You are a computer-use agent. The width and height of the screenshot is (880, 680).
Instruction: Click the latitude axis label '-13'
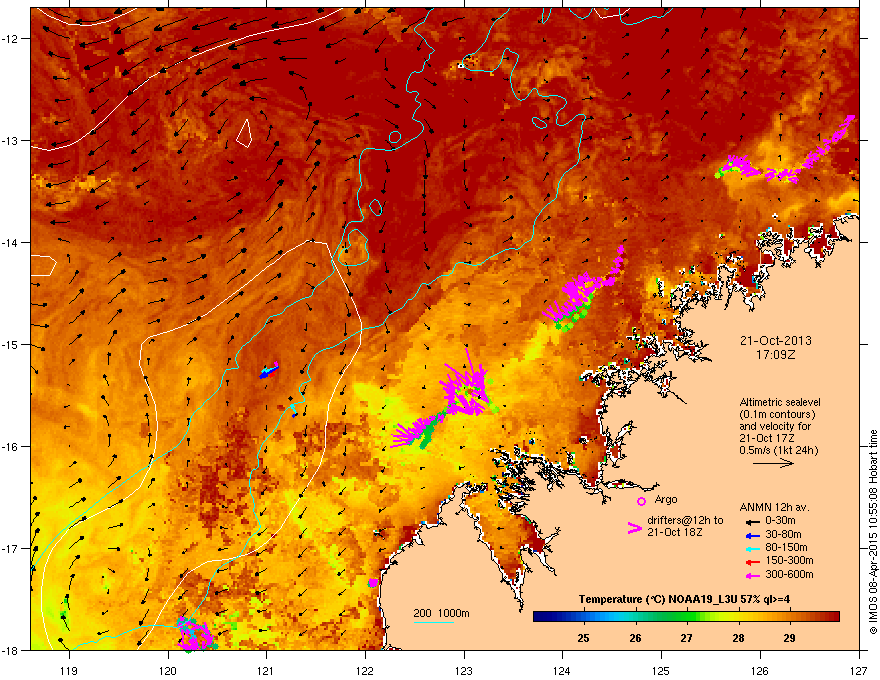click(11, 140)
